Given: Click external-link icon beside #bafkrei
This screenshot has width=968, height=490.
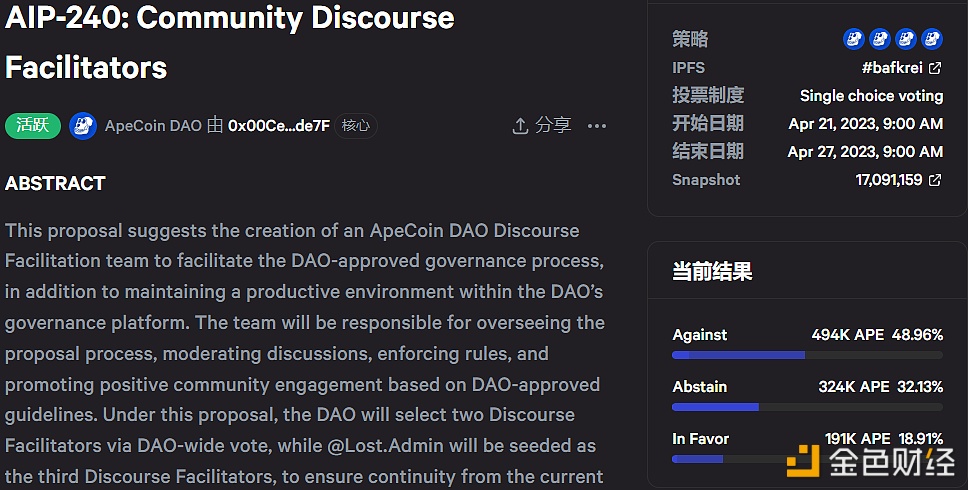Looking at the screenshot, I should [935, 68].
